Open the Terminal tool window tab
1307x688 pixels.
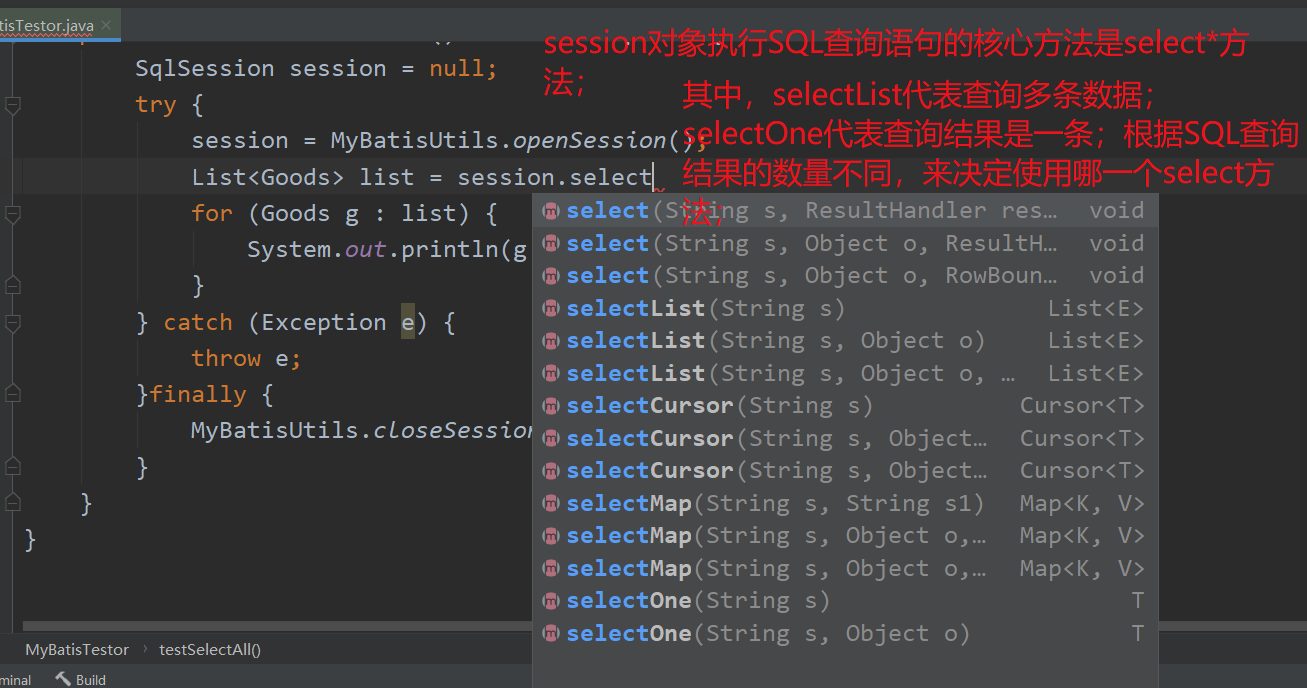tap(15, 679)
